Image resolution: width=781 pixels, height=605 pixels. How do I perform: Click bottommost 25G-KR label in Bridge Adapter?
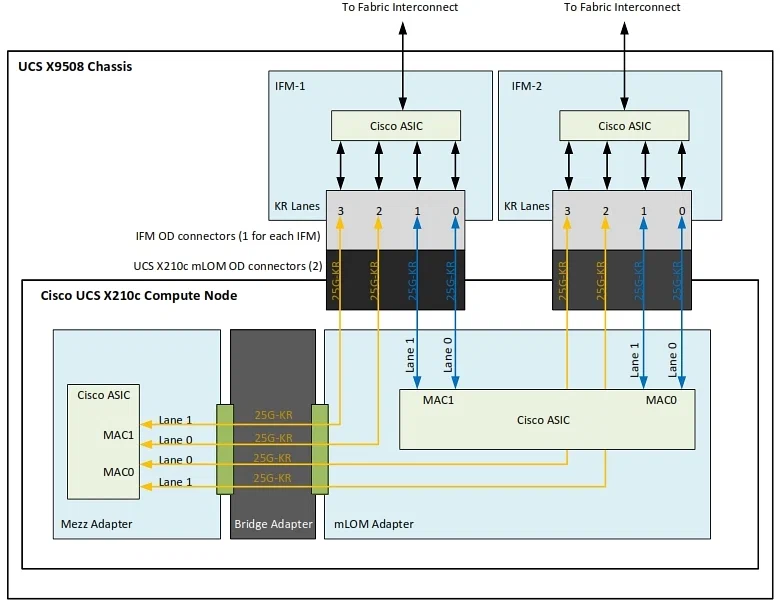coord(272,478)
